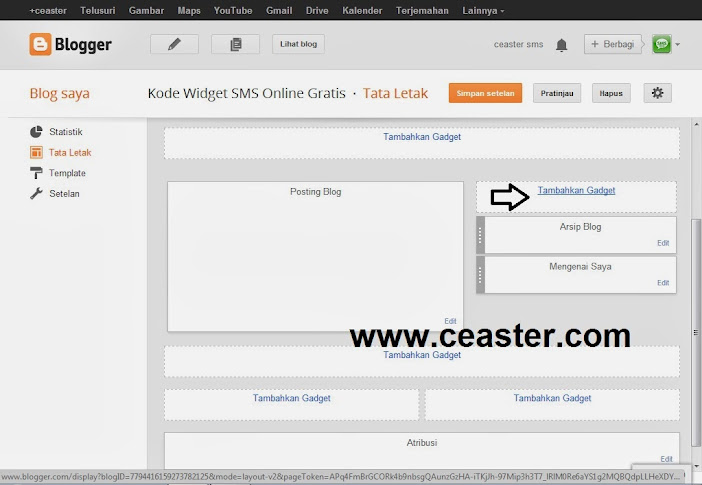702x485 pixels.
Task: Edit the Posting Blog gadget
Action: click(x=450, y=321)
